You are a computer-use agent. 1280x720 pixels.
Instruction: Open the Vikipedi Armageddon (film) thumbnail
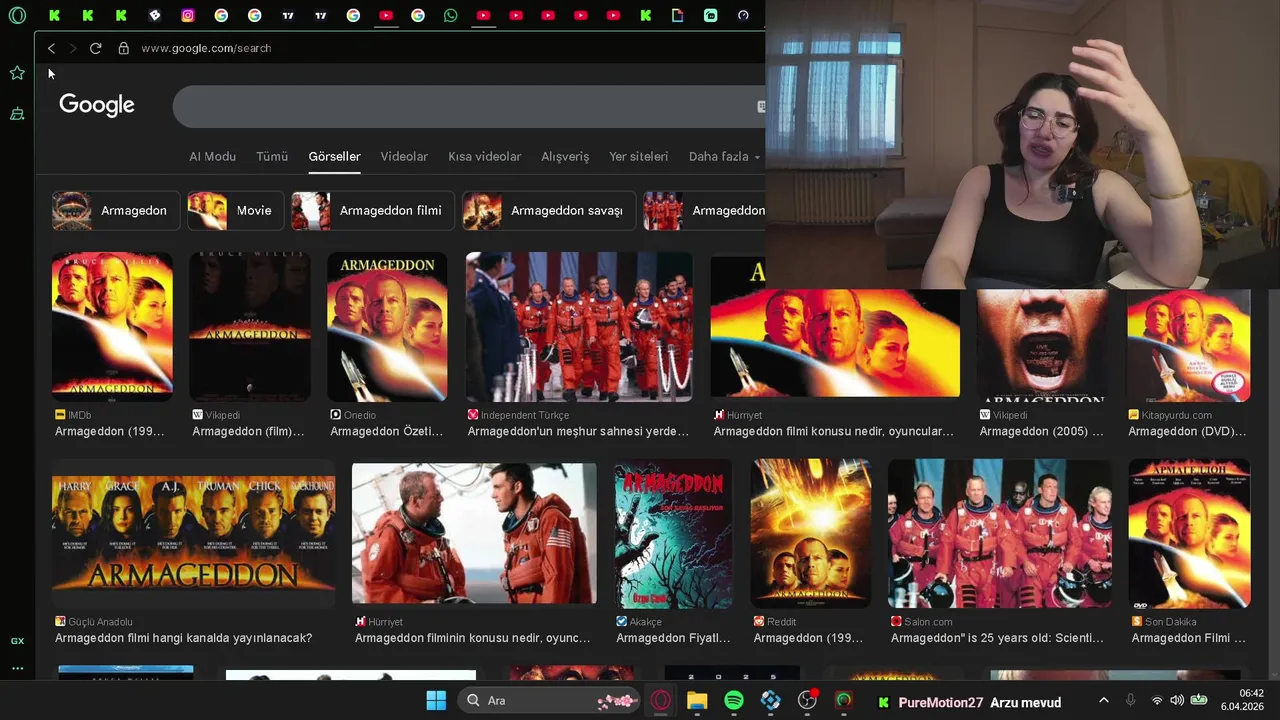coord(250,327)
